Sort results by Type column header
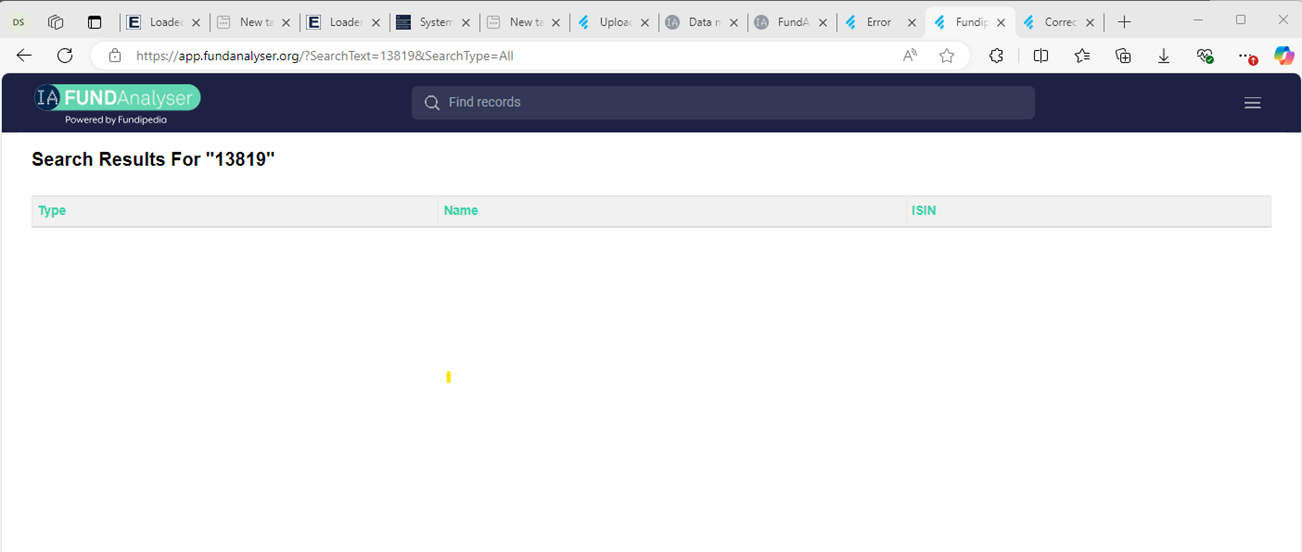This screenshot has height=552, width=1302. pyautogui.click(x=52, y=211)
